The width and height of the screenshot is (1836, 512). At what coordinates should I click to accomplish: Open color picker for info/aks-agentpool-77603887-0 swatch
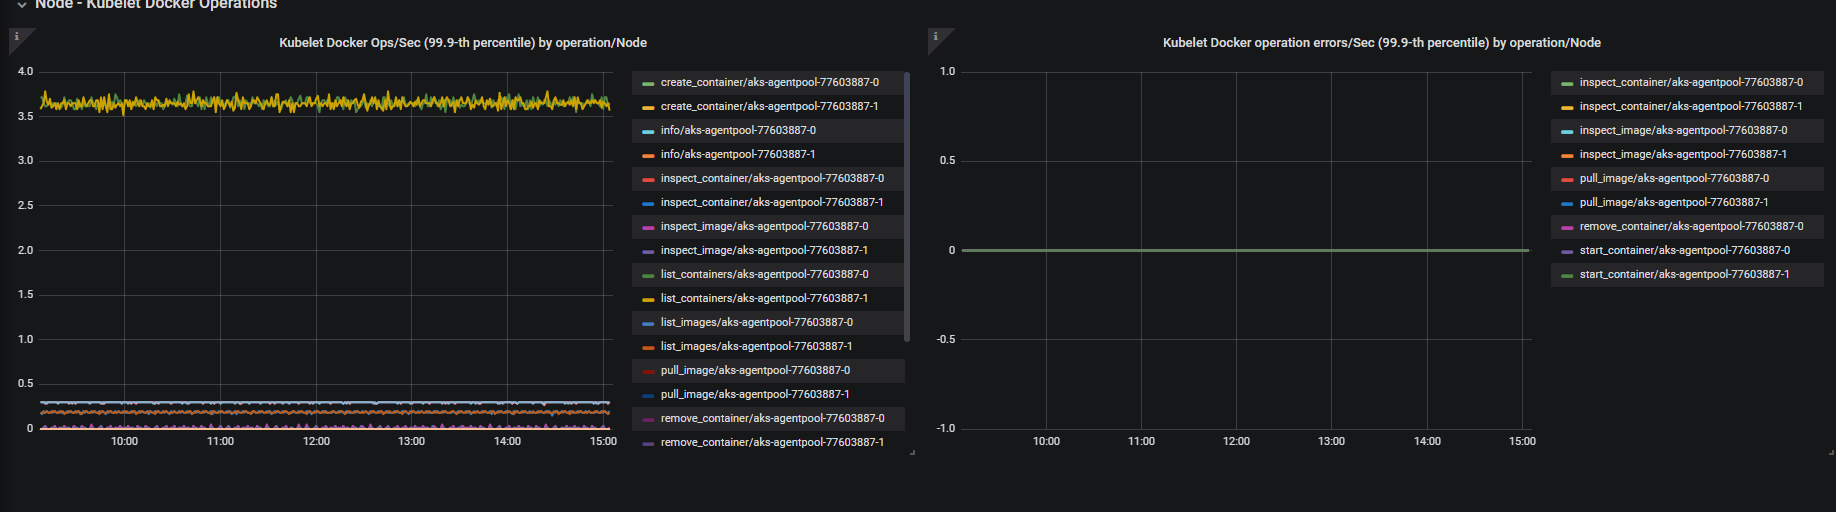(648, 131)
